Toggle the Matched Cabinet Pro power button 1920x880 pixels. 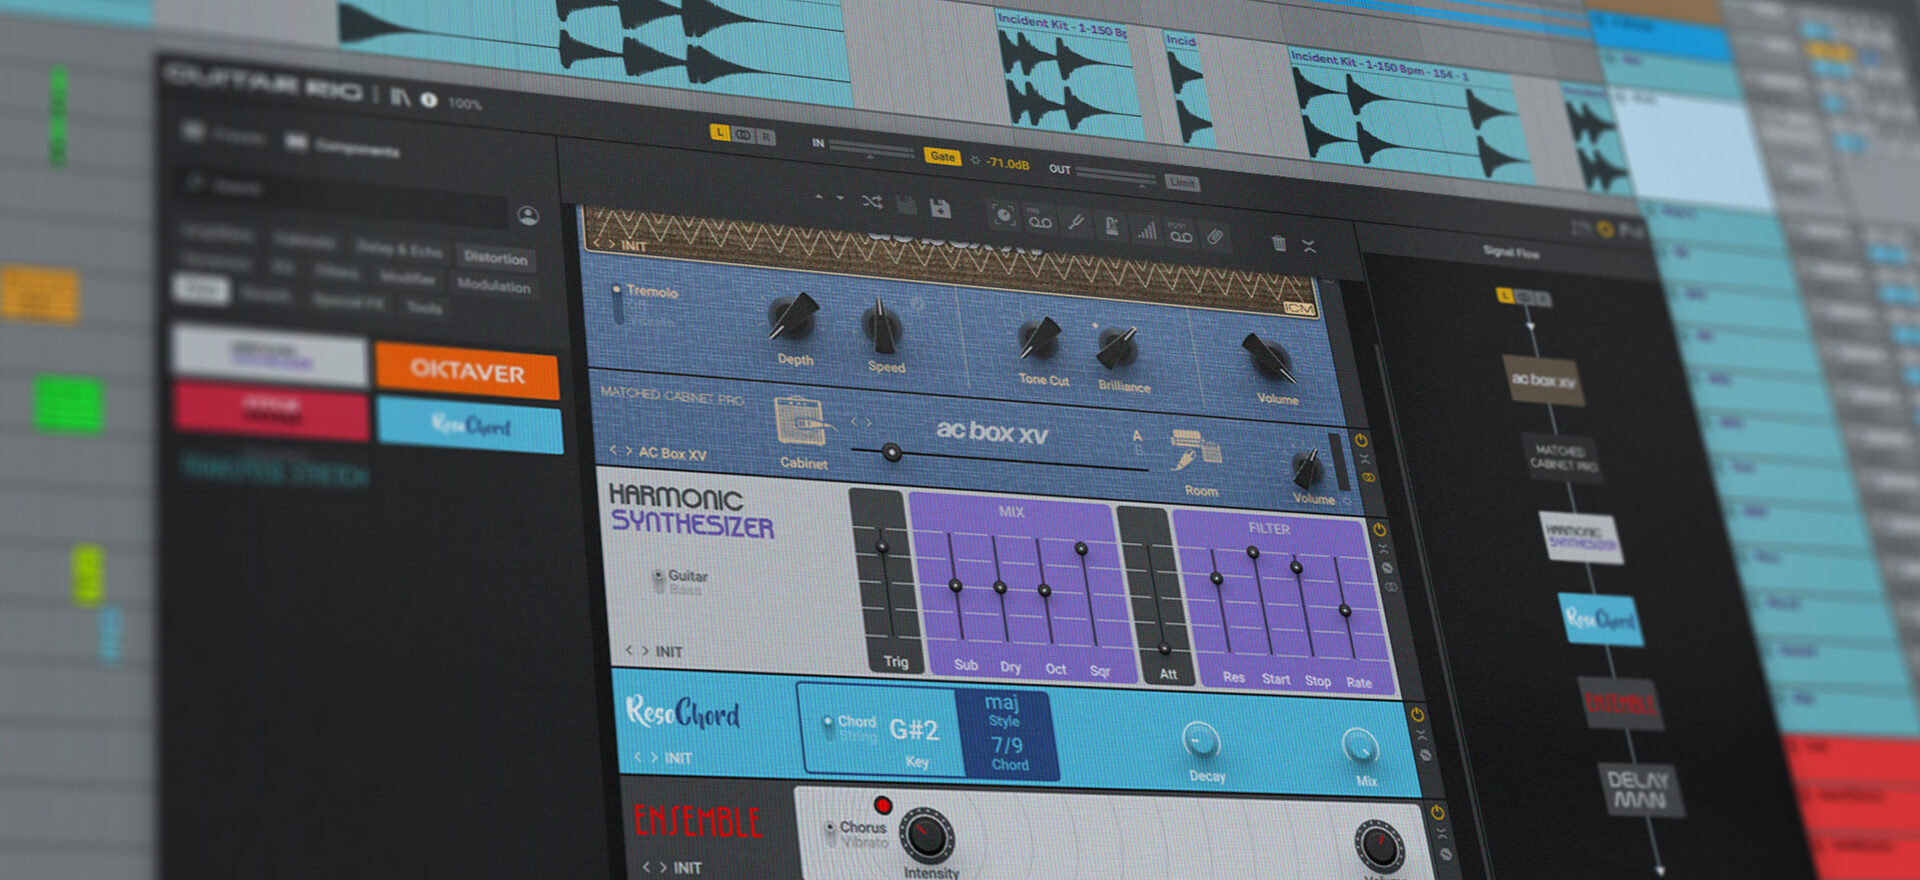(1361, 440)
